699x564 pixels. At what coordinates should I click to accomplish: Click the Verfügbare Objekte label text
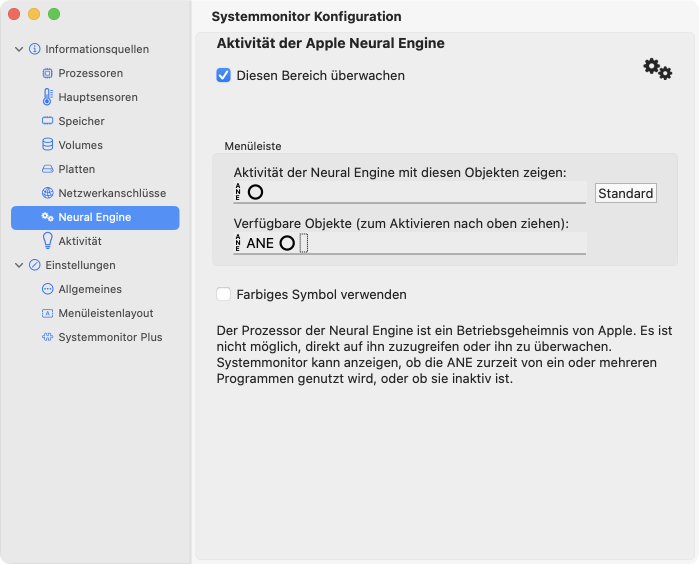tap(401, 223)
